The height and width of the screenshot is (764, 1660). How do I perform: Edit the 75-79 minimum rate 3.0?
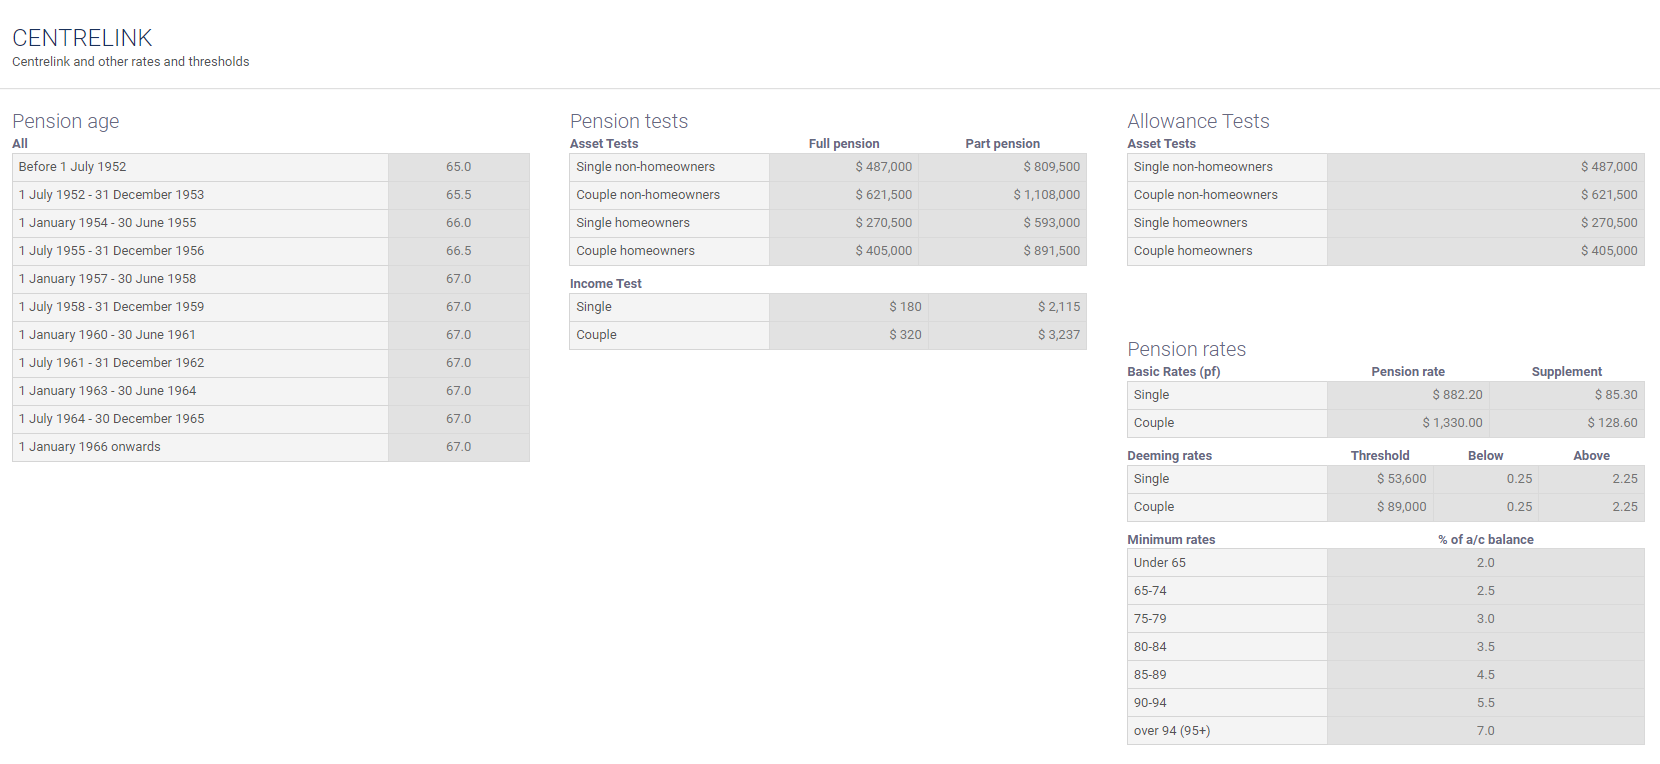pos(1486,619)
